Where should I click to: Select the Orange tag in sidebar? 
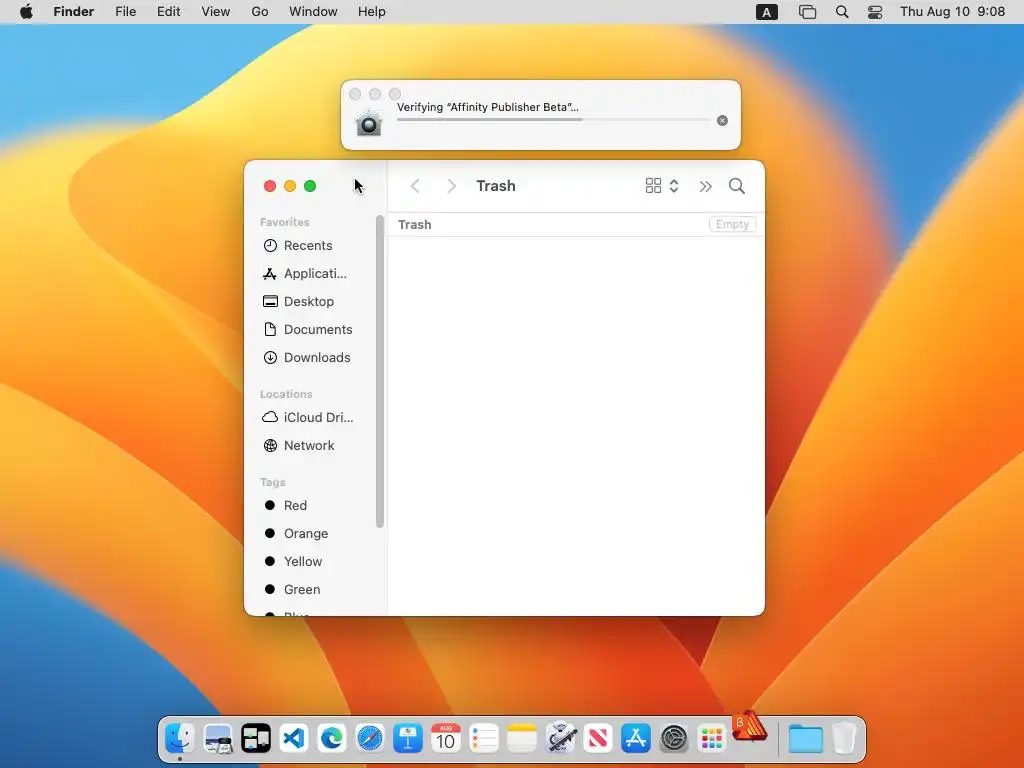[x=308, y=534]
